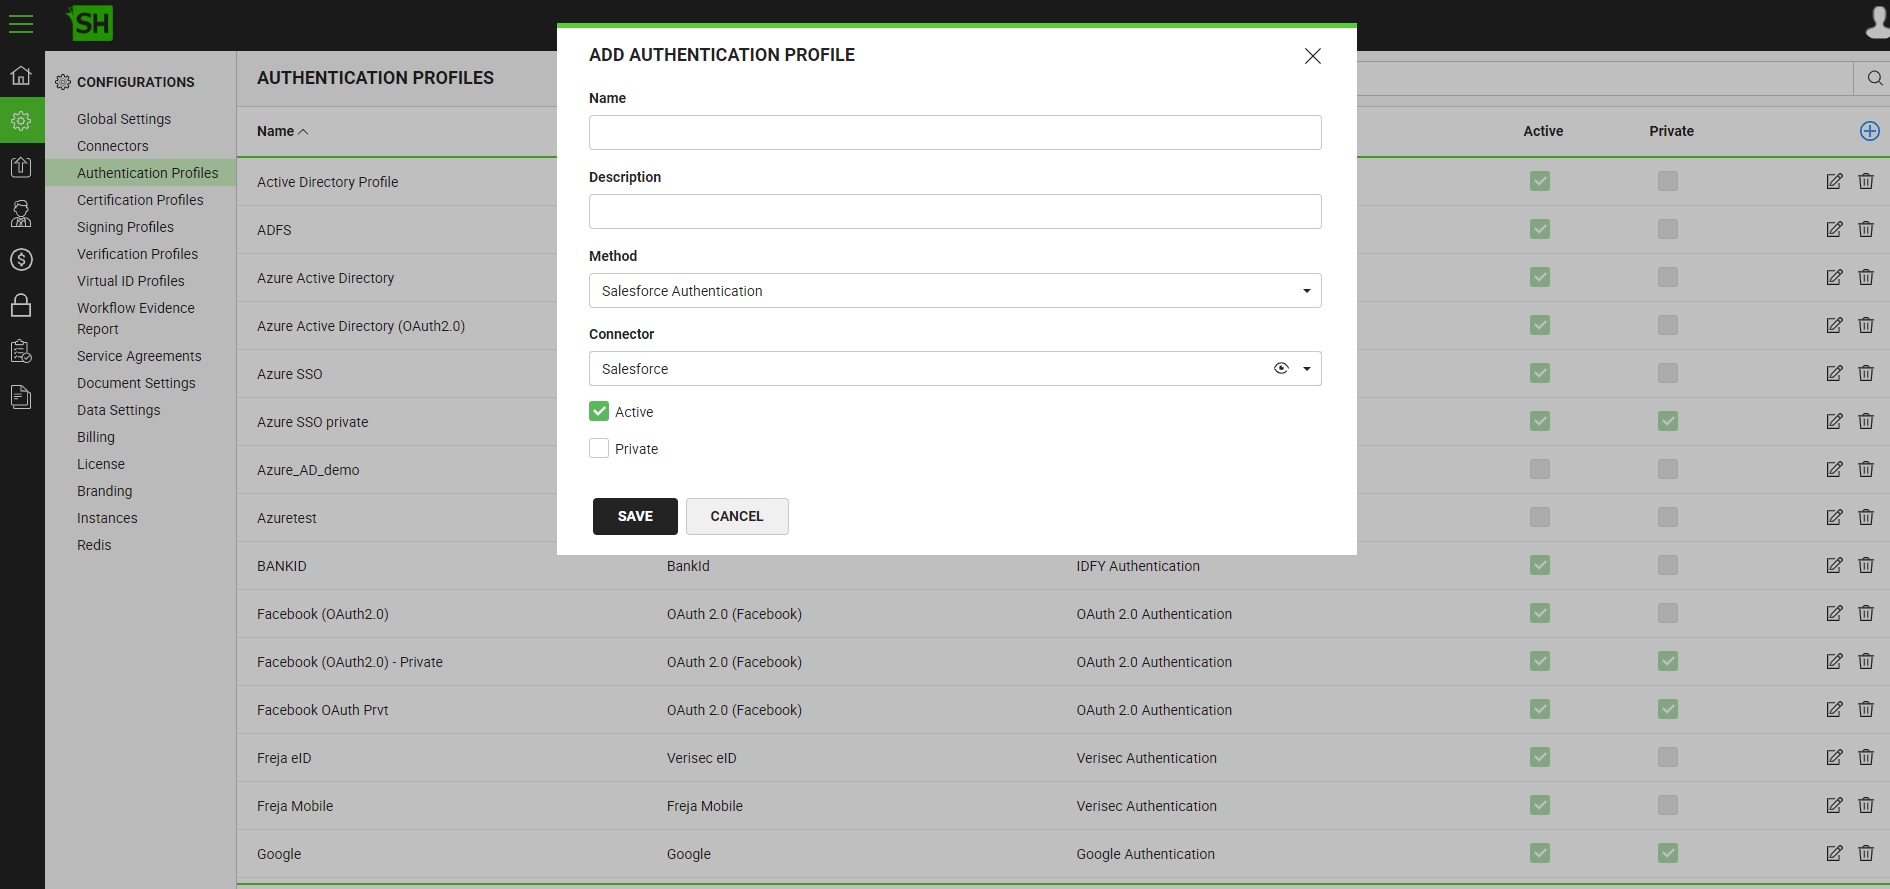Click the search magnifier icon
The height and width of the screenshot is (889, 1890).
pyautogui.click(x=1874, y=78)
